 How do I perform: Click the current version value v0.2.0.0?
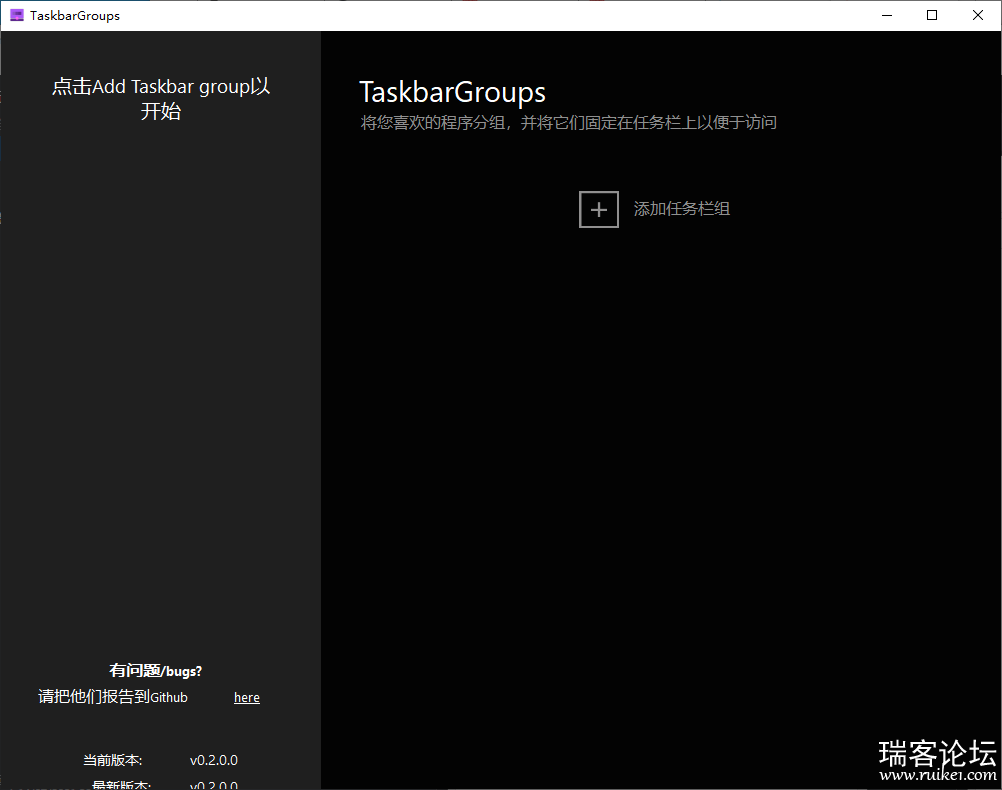pyautogui.click(x=214, y=760)
